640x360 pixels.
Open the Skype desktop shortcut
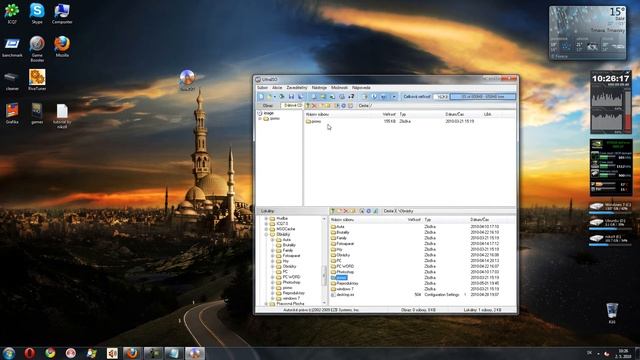[37, 13]
